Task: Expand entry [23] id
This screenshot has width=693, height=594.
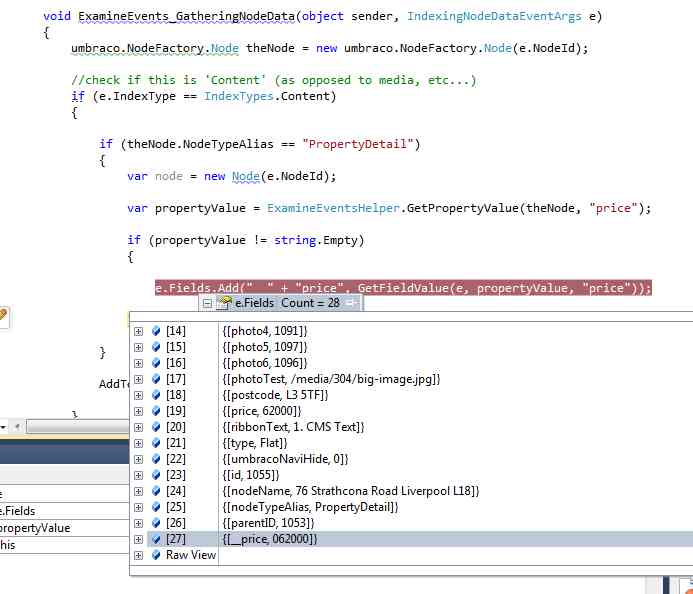Action: 138,476
